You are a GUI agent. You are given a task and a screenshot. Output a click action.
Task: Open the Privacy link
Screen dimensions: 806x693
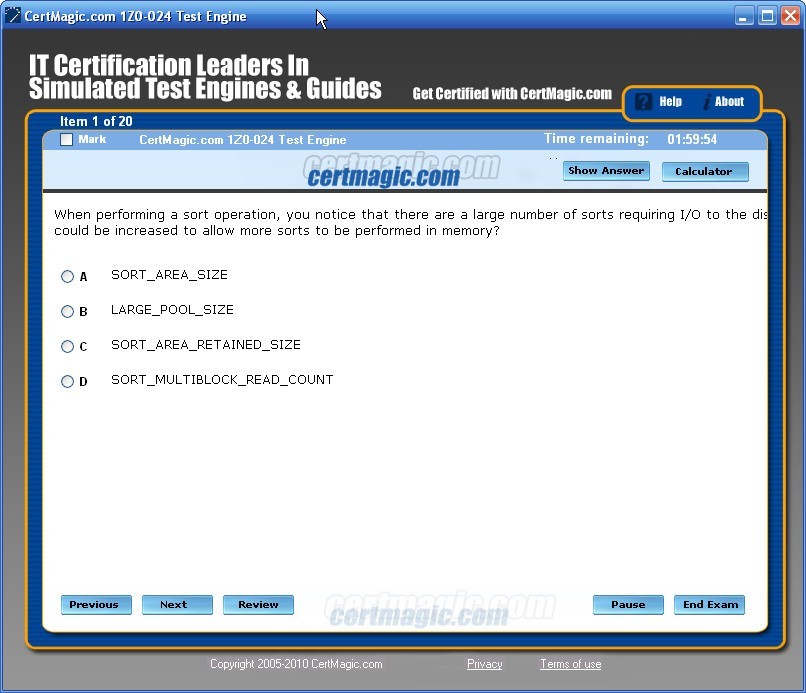[x=484, y=664]
